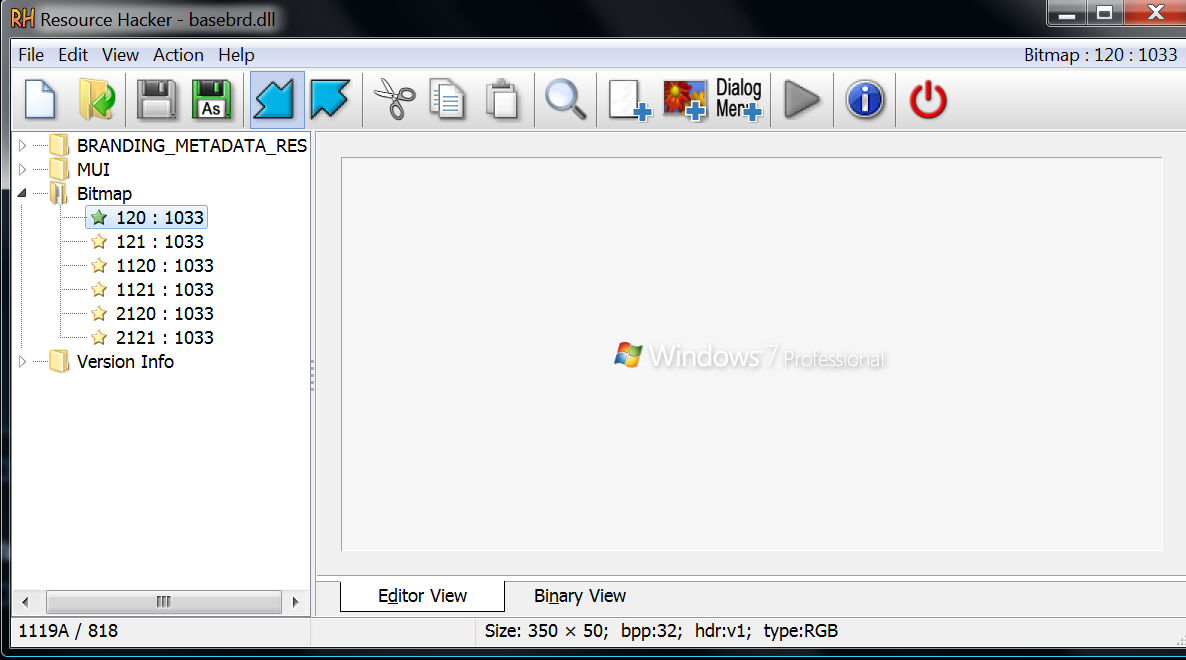
Task: Select the BRANDING_METADATA_RES tree label
Action: tap(192, 145)
